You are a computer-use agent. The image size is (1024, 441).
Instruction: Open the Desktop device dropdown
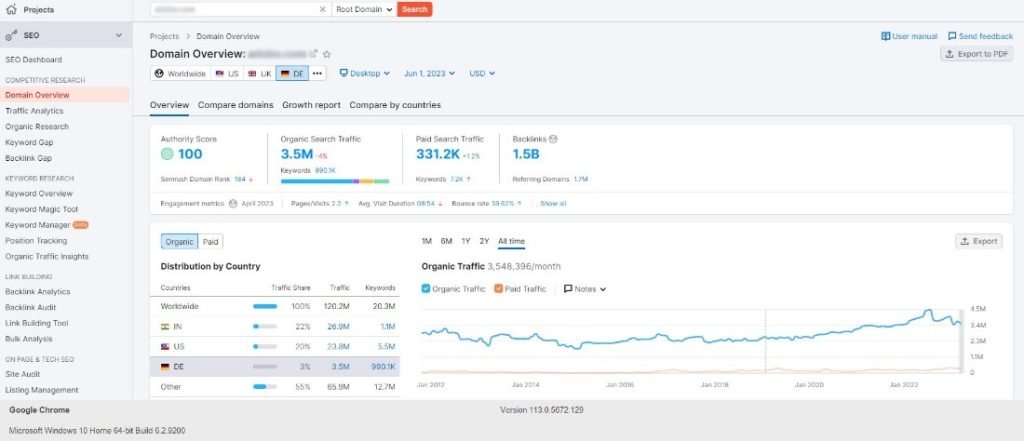tap(364, 74)
